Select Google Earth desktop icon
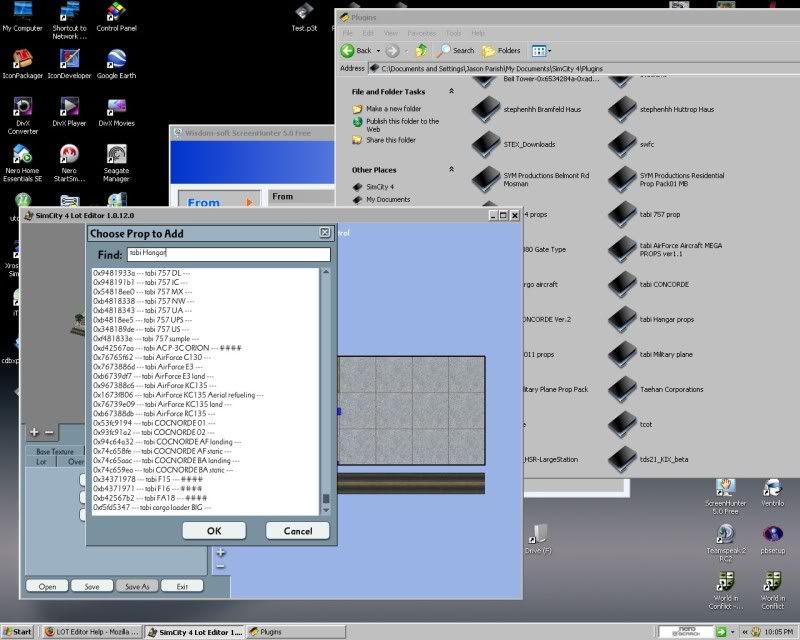This screenshot has height=640, width=800. [x=116, y=64]
